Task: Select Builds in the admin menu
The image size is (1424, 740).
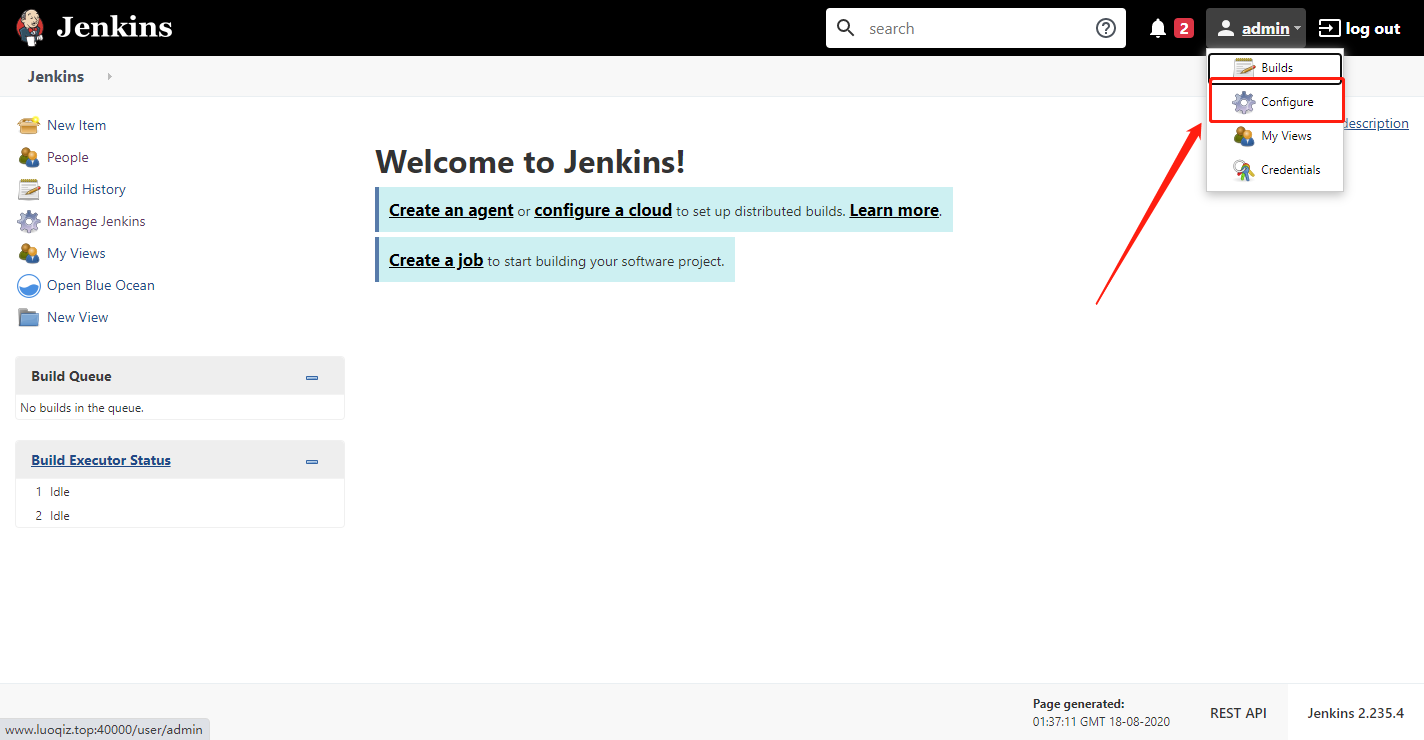Action: pyautogui.click(x=1276, y=68)
